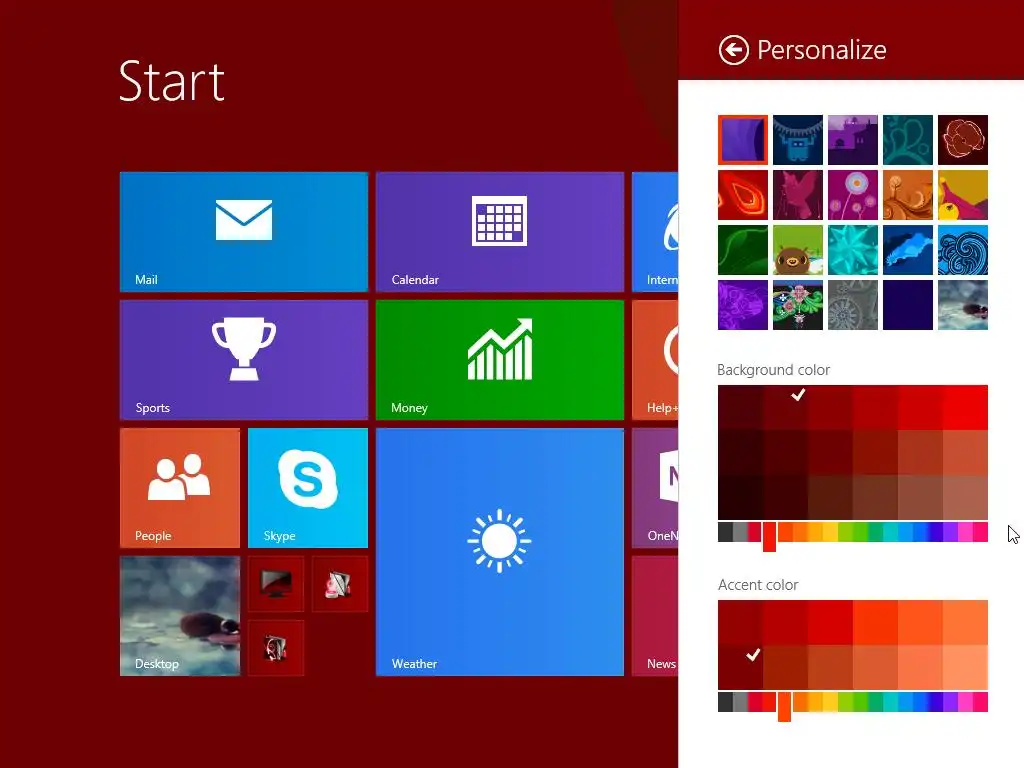This screenshot has height=768, width=1024.
Task: Select the blue robot background pattern
Action: pyautogui.click(x=797, y=140)
